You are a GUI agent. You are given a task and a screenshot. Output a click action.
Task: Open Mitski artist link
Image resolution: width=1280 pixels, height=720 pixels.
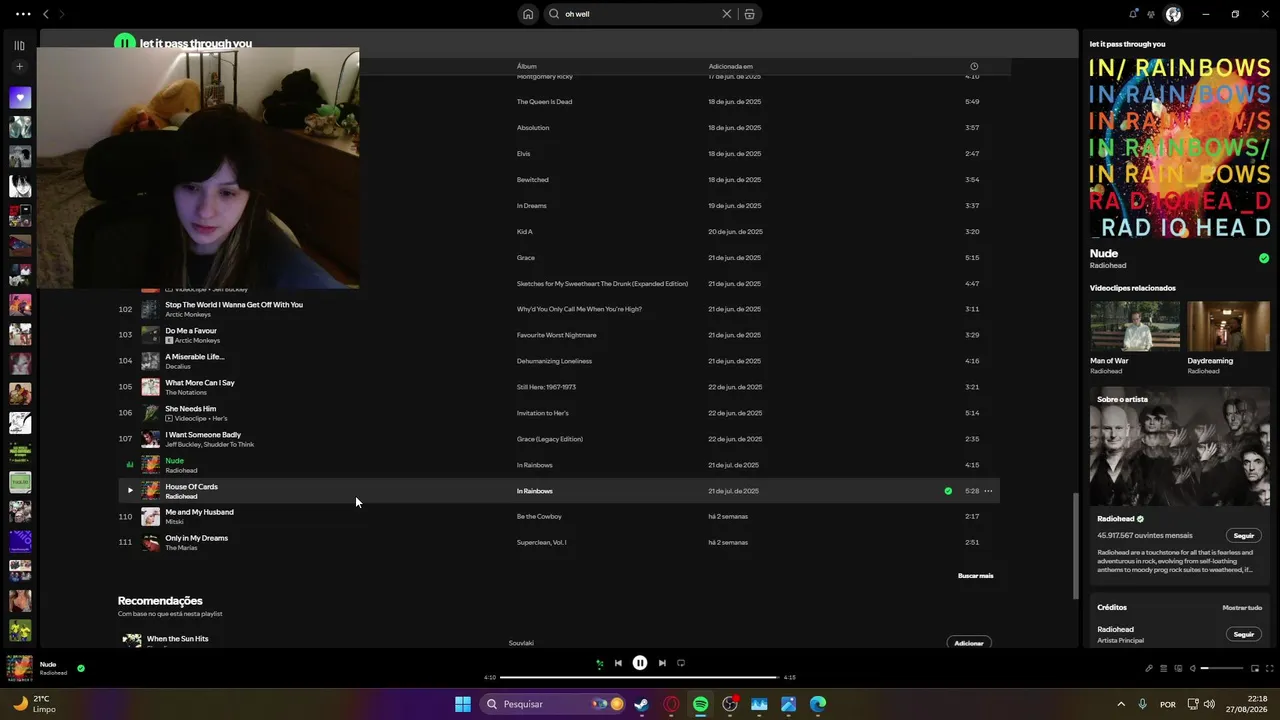[174, 522]
